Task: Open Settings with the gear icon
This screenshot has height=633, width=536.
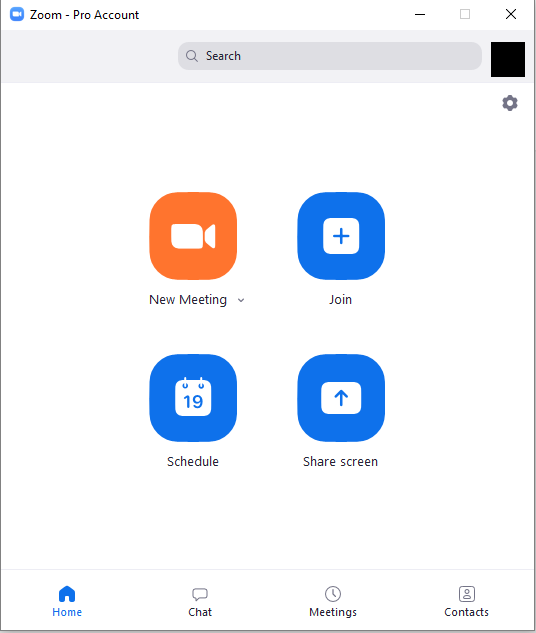Action: pos(510,103)
